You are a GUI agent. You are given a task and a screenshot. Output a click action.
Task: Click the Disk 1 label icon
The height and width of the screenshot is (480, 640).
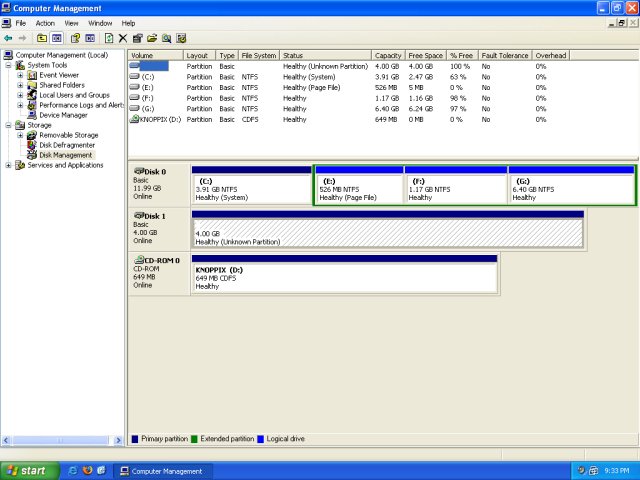click(140, 216)
